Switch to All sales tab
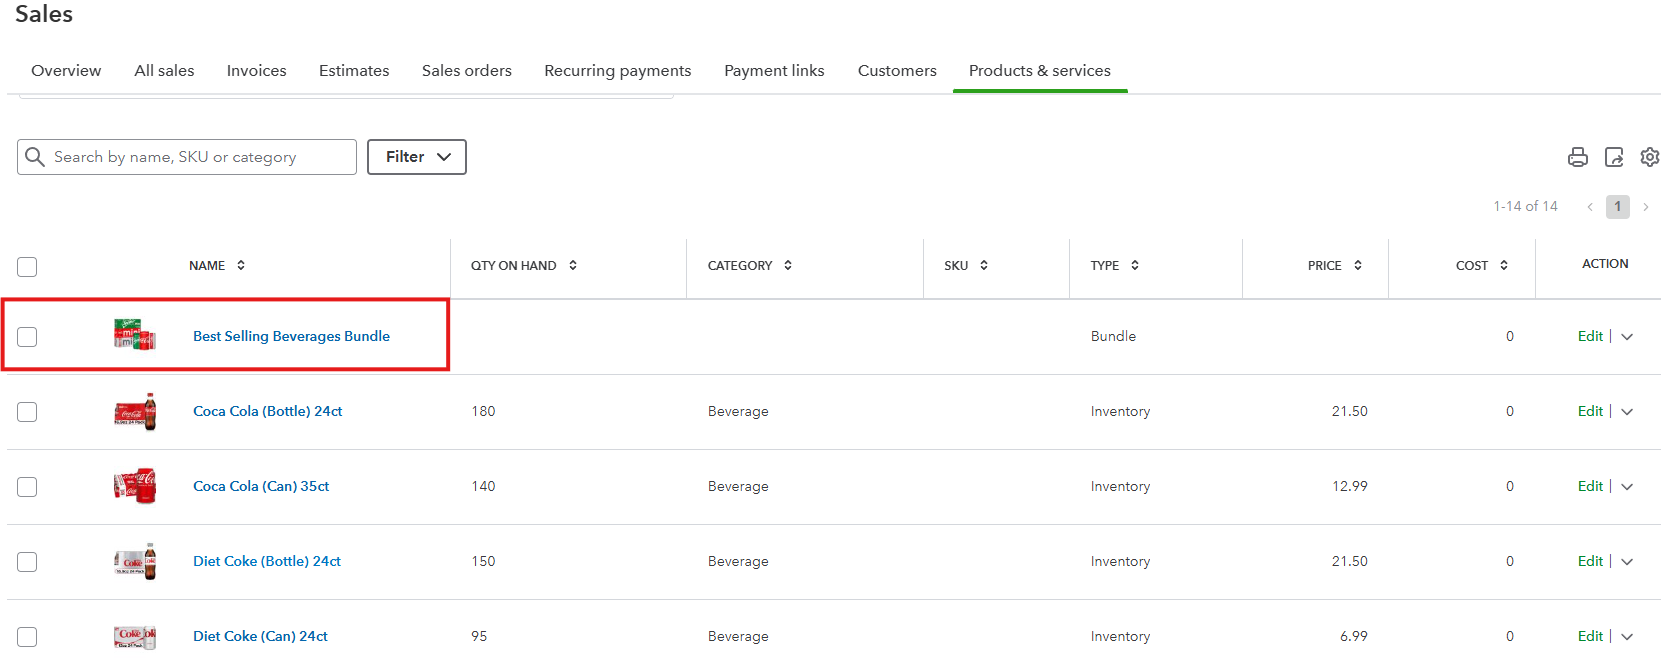Image resolution: width=1661 pixels, height=660 pixels. click(165, 71)
